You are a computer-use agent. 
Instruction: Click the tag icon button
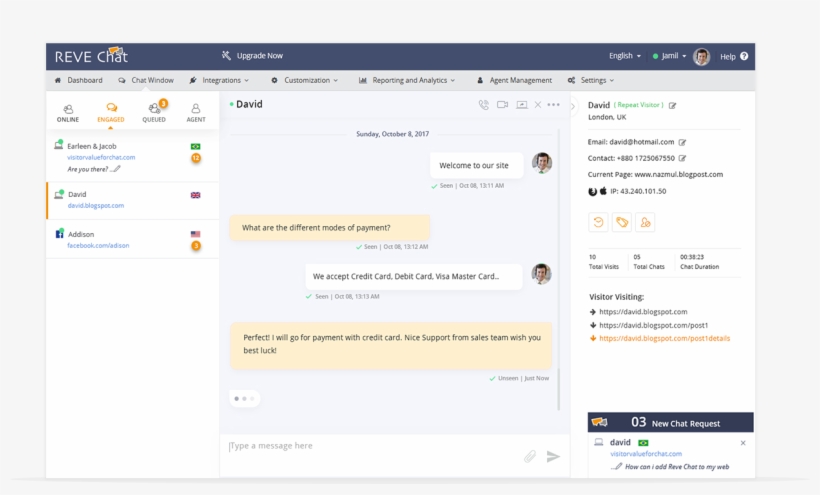[x=622, y=222]
